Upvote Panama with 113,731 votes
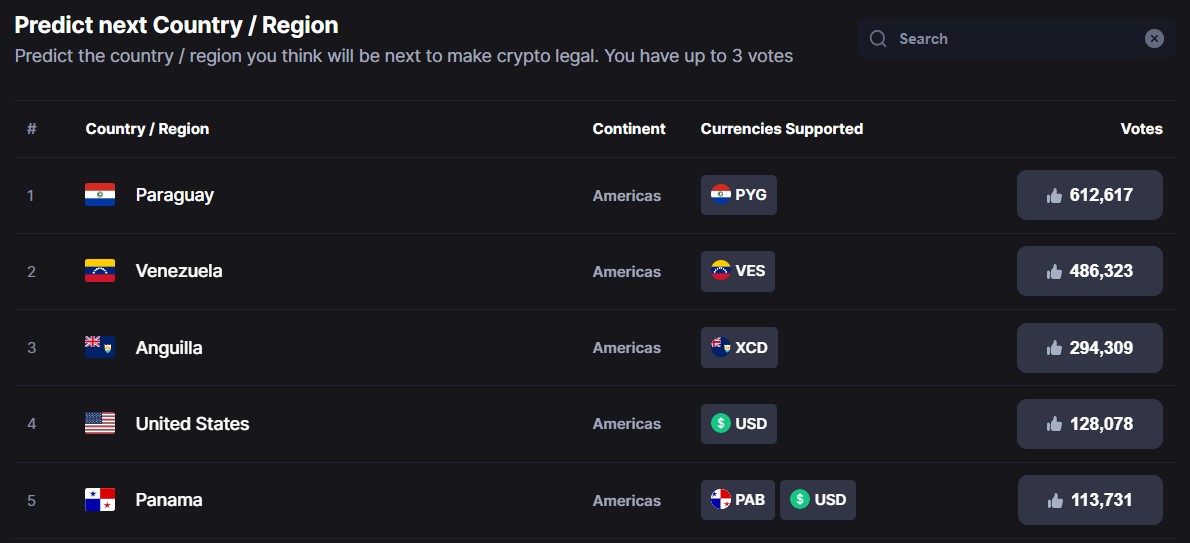 point(1089,500)
